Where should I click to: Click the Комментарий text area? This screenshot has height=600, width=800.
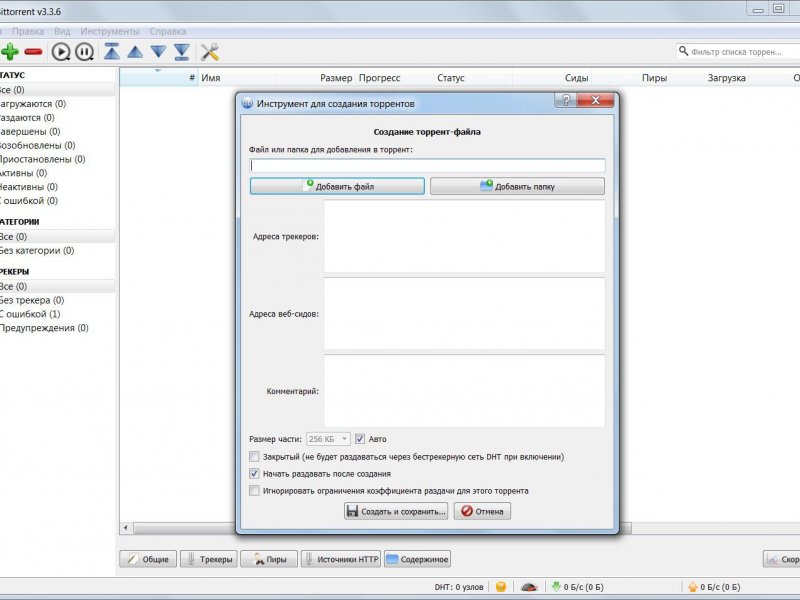pos(464,391)
